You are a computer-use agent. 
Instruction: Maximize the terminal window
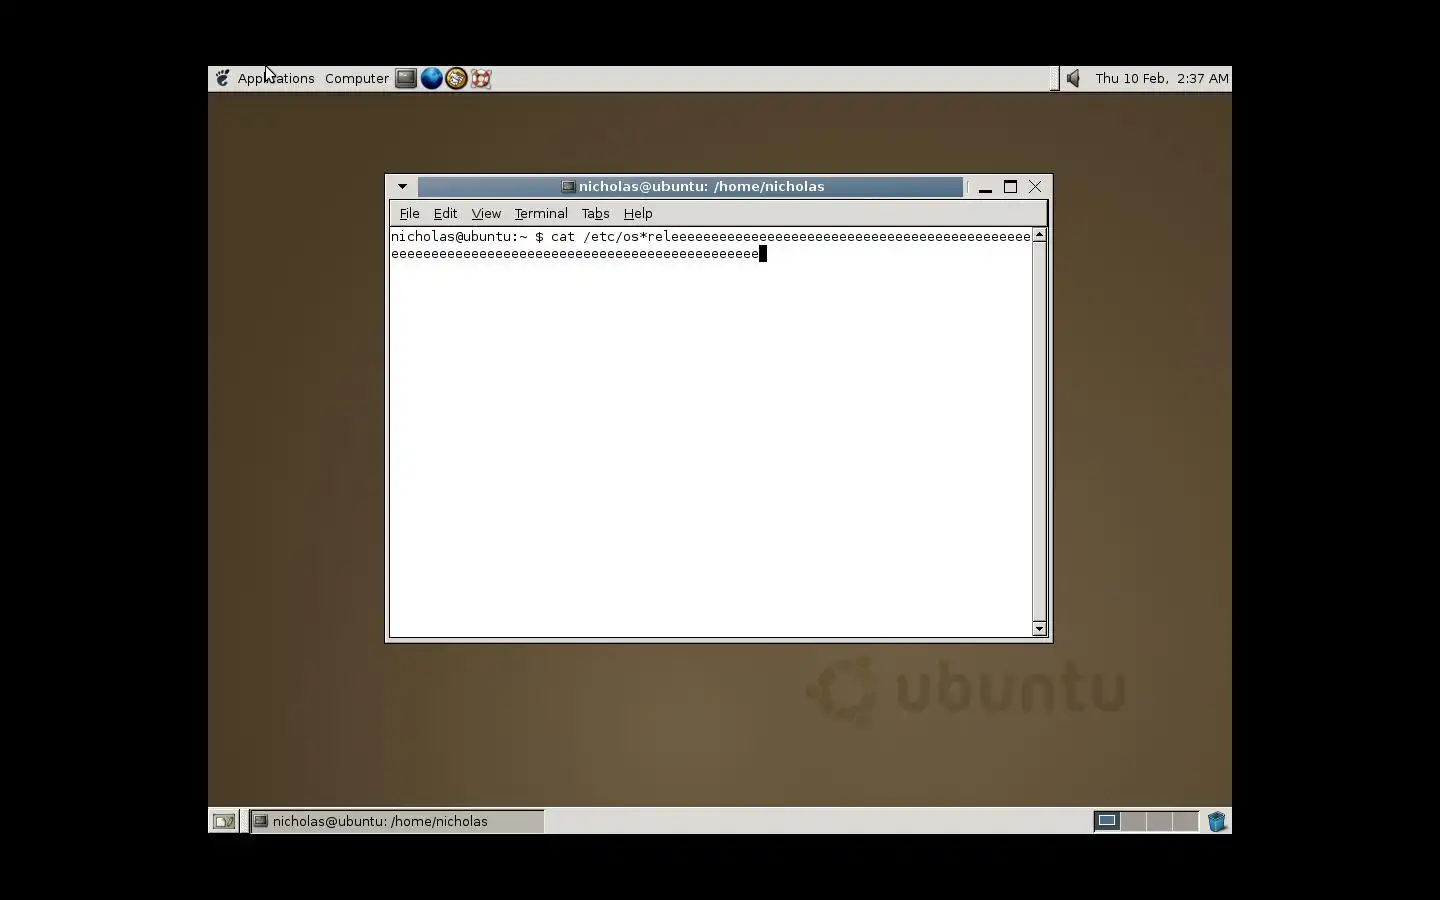(x=1010, y=187)
